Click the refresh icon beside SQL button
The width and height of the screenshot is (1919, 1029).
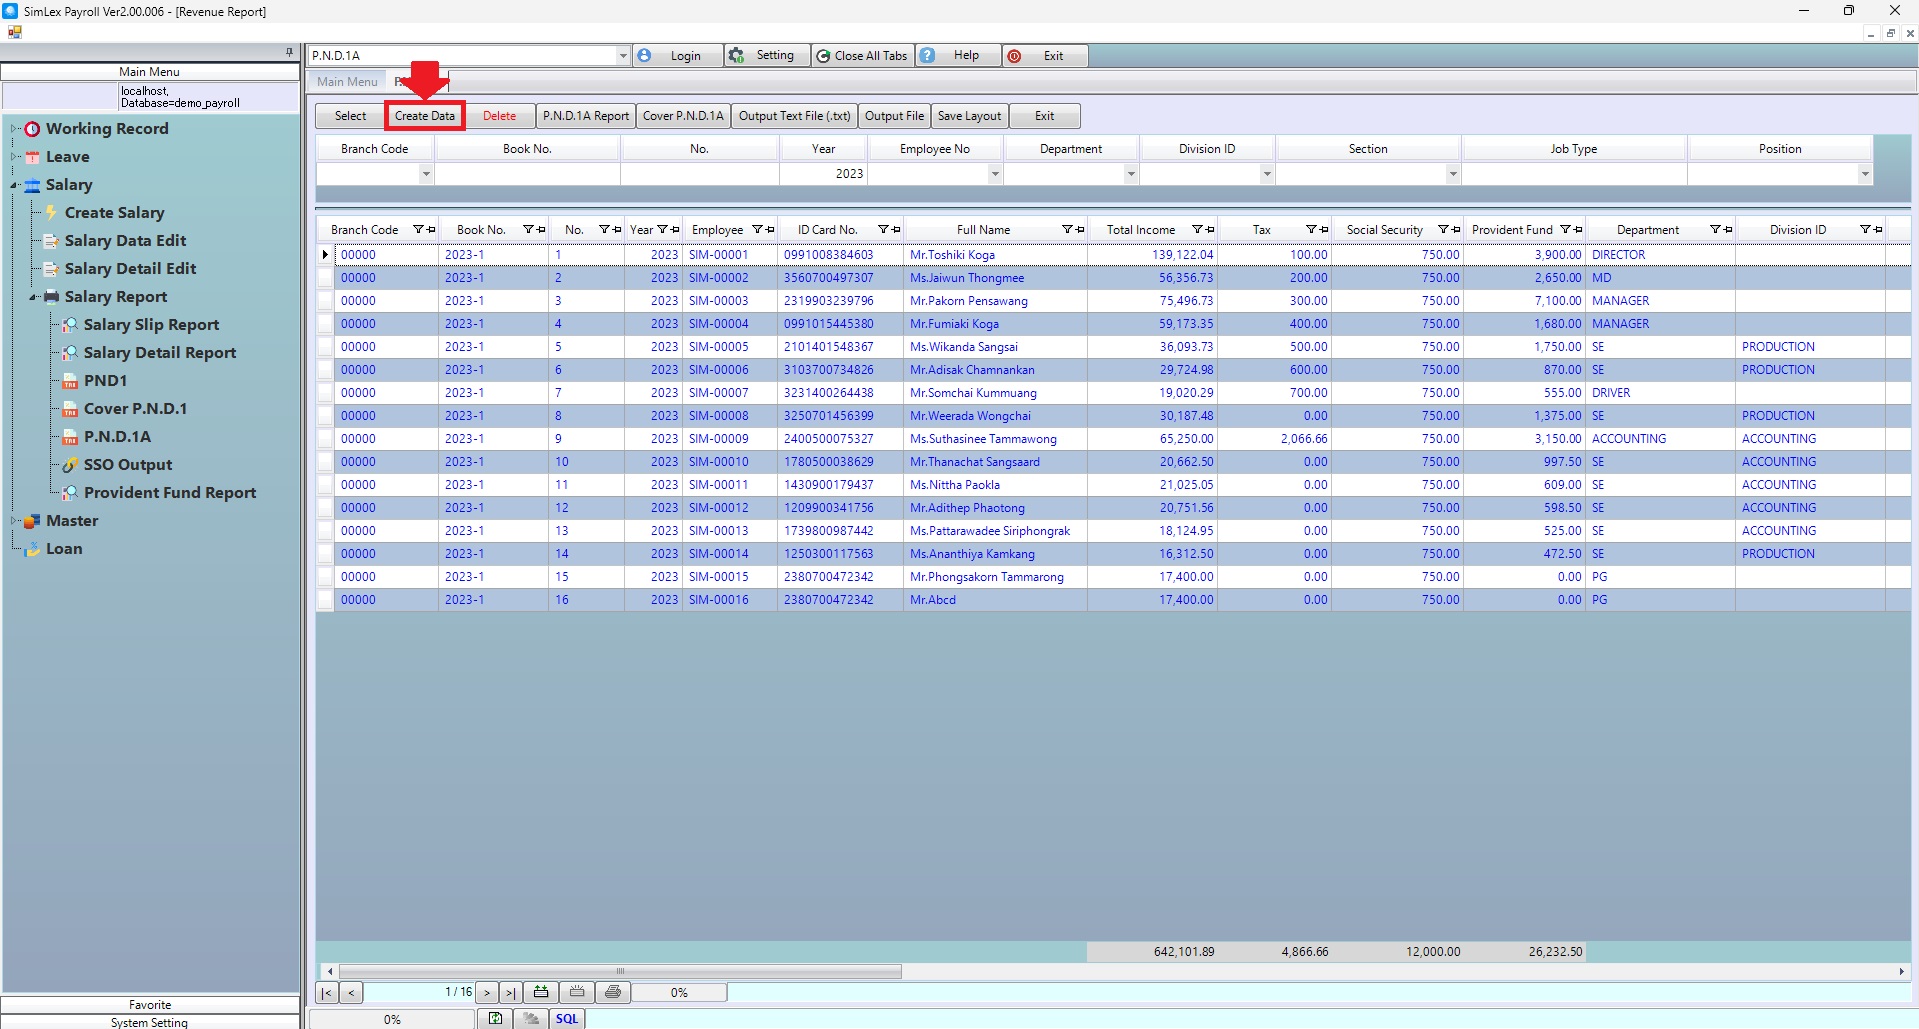495,1019
